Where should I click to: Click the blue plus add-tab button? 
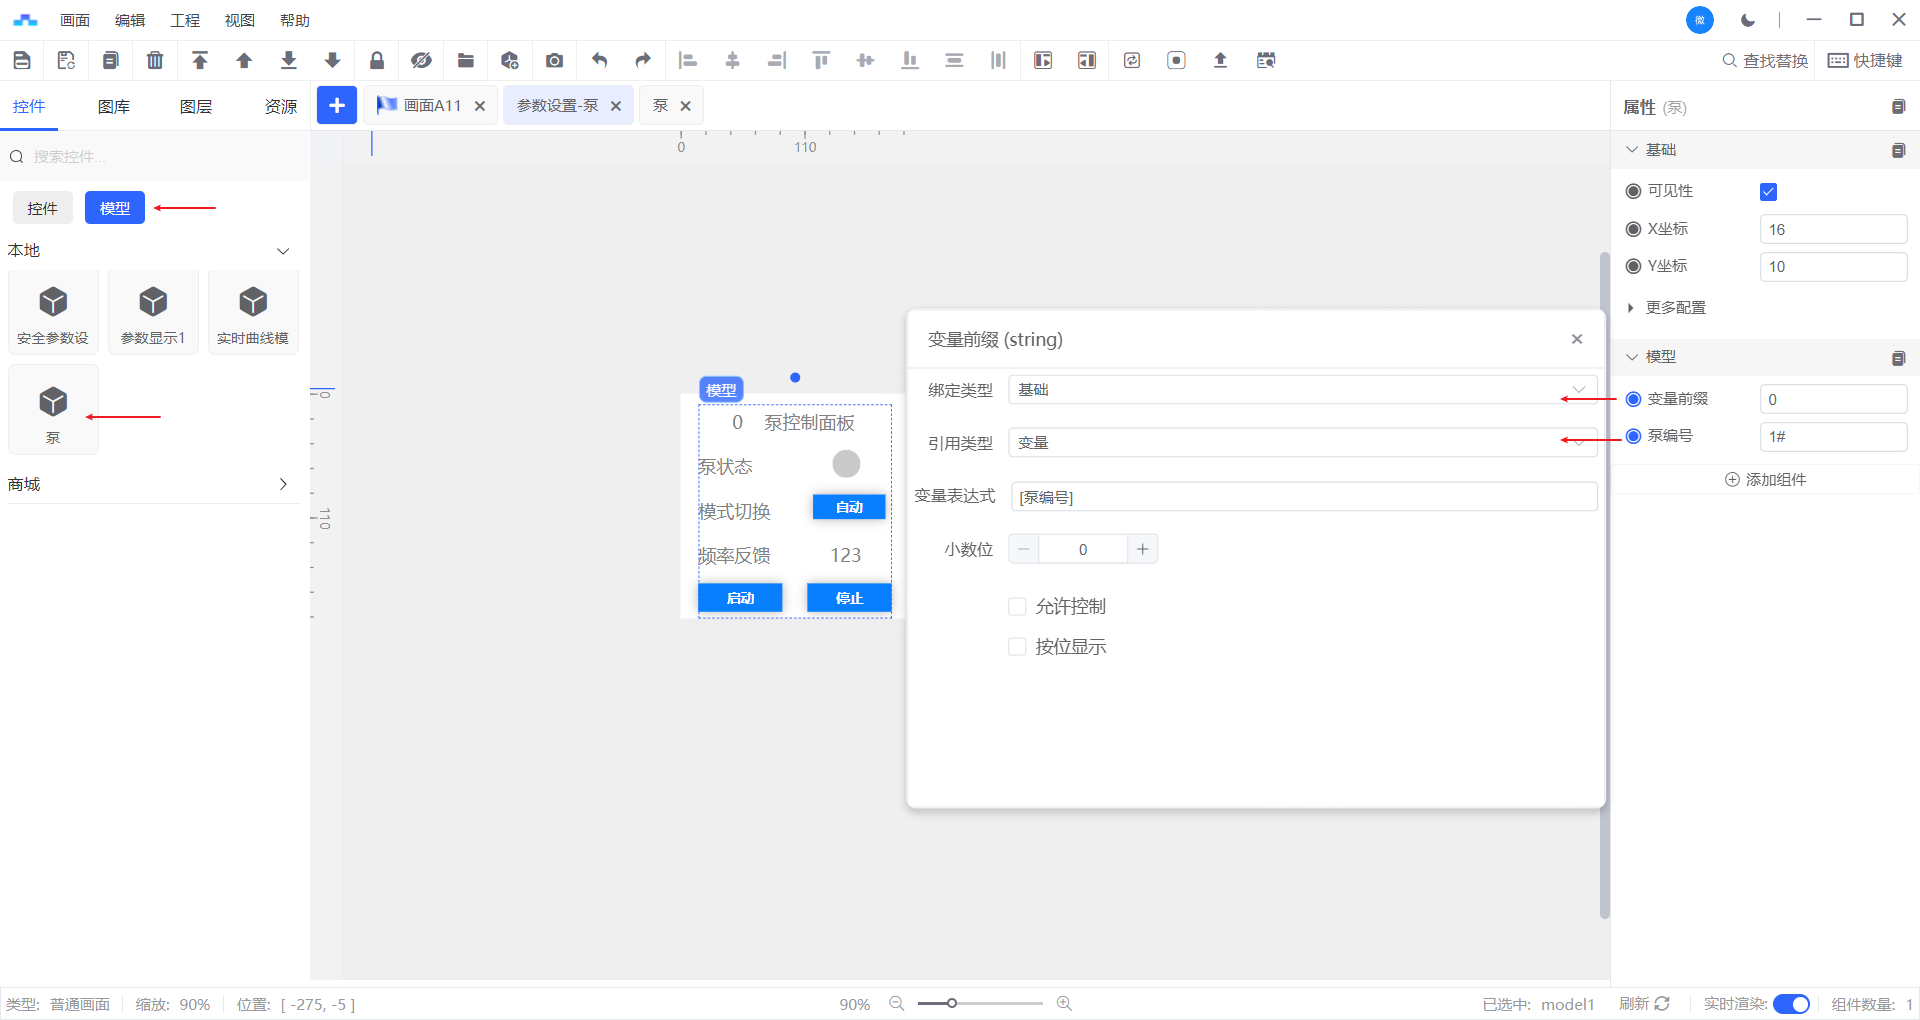(x=337, y=105)
